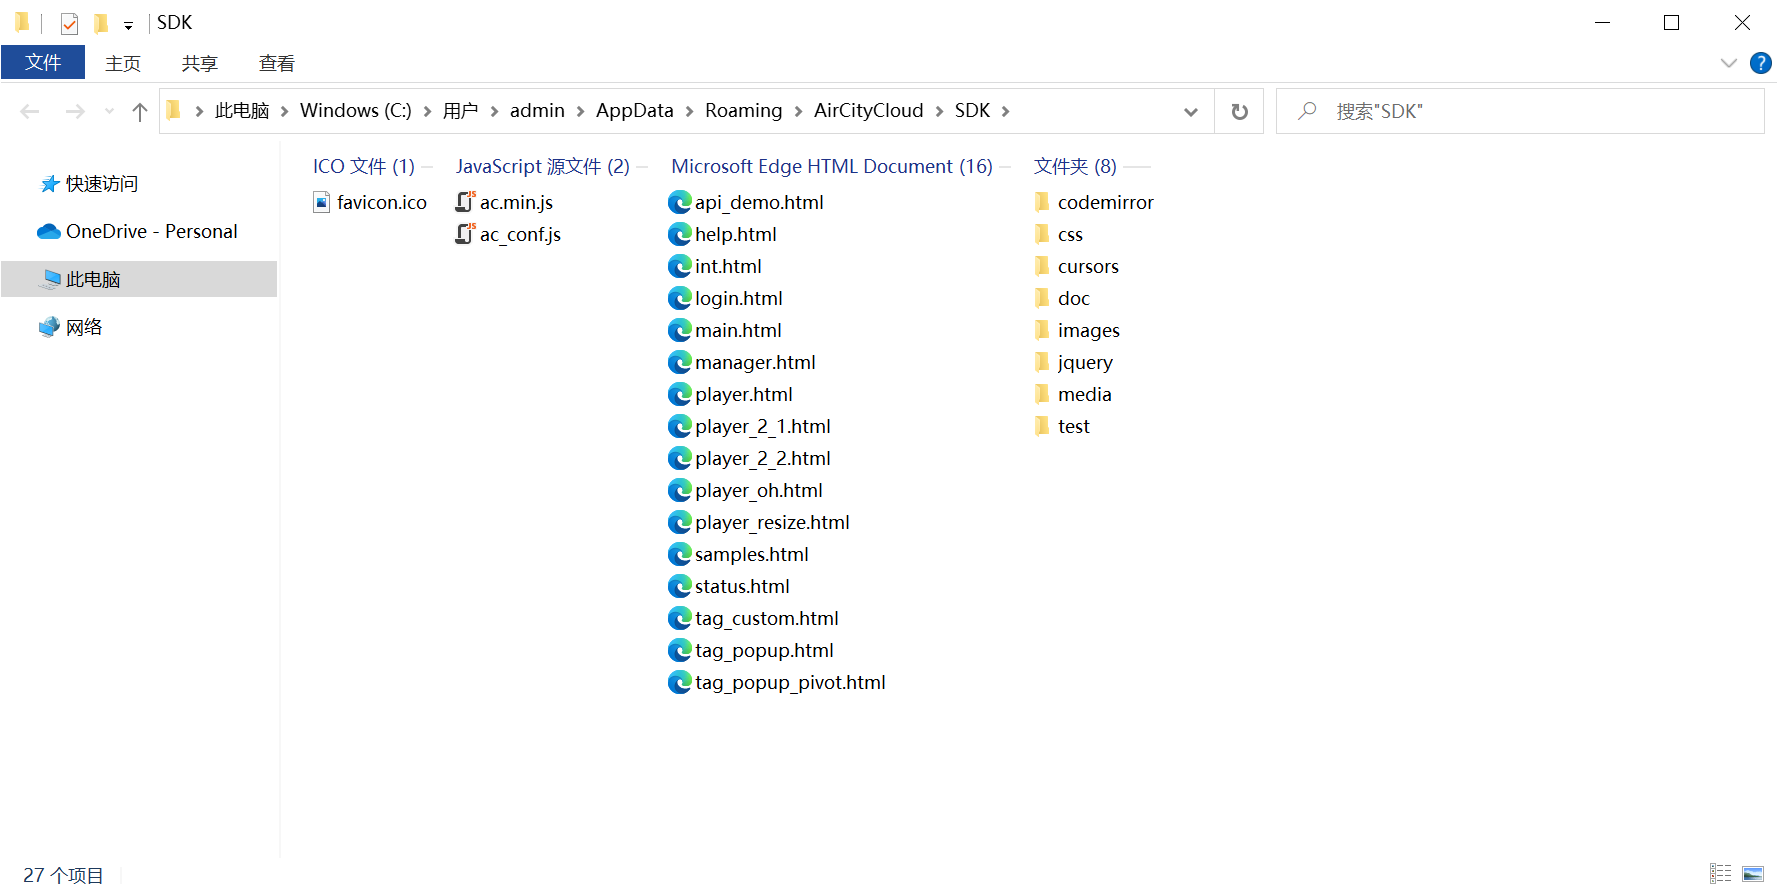This screenshot has height=894, width=1778.
Task: Open the 查看 ribbon tab
Action: point(276,63)
